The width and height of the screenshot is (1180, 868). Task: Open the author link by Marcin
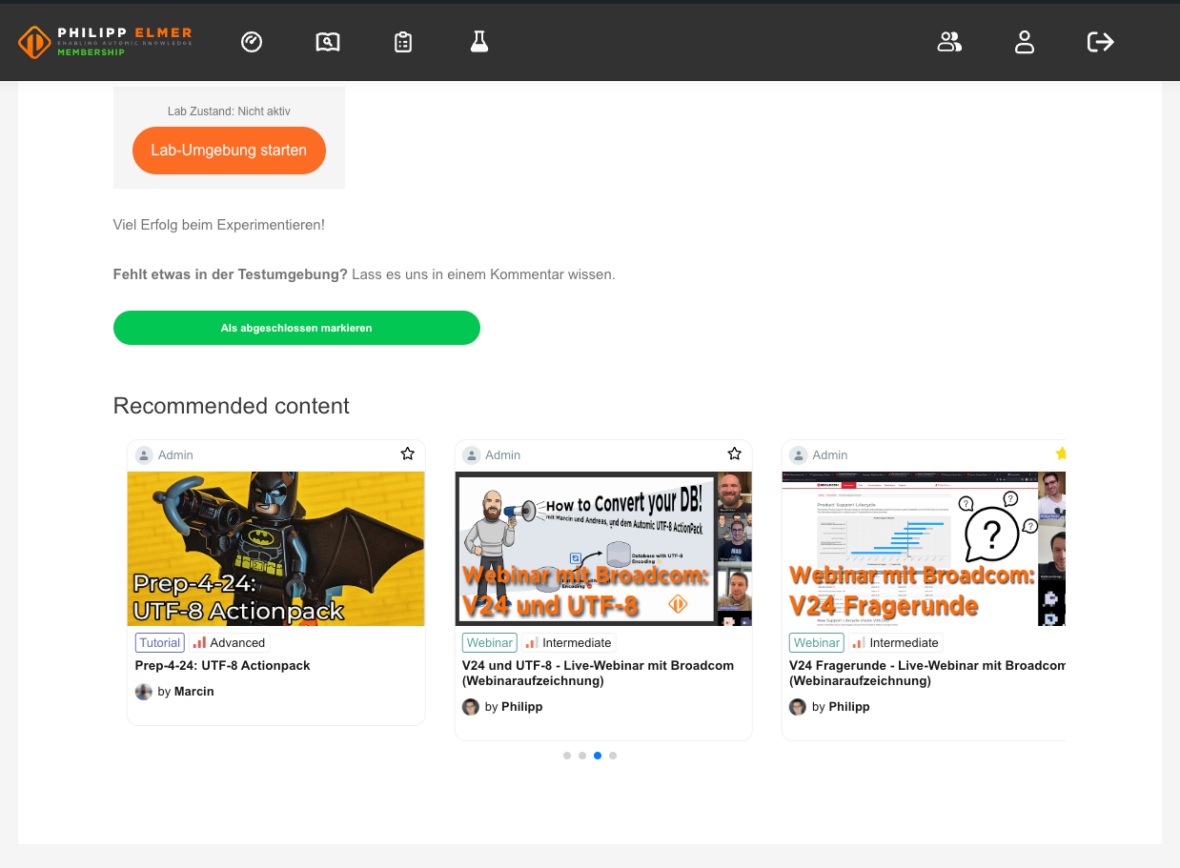[x=185, y=691]
